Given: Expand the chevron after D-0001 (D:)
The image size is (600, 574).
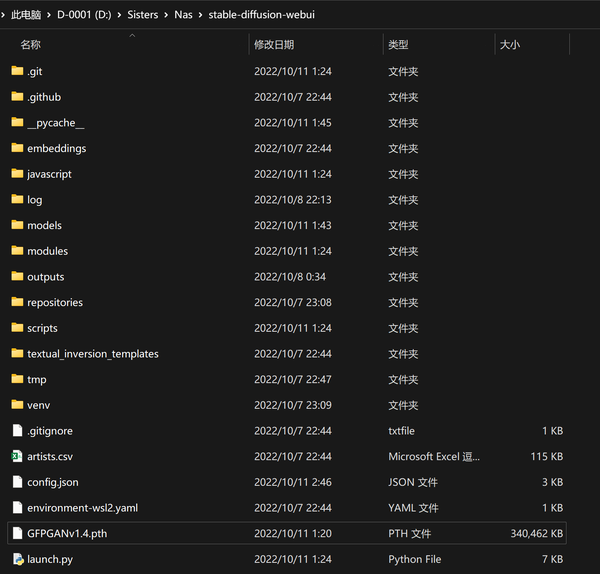Looking at the screenshot, I should [119, 15].
